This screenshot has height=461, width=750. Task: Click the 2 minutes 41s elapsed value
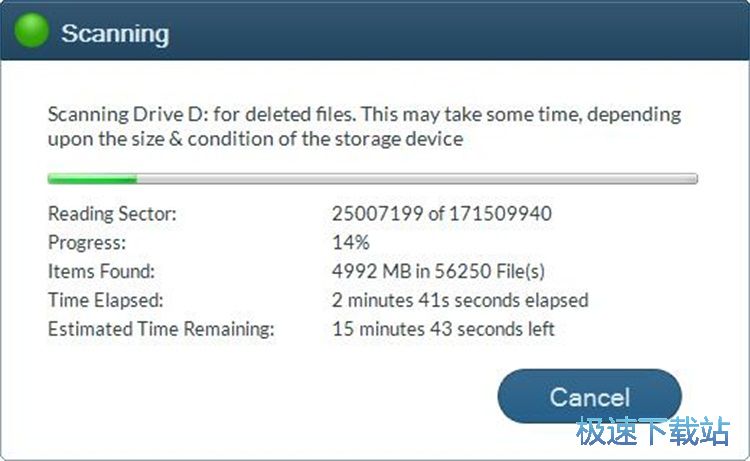460,300
